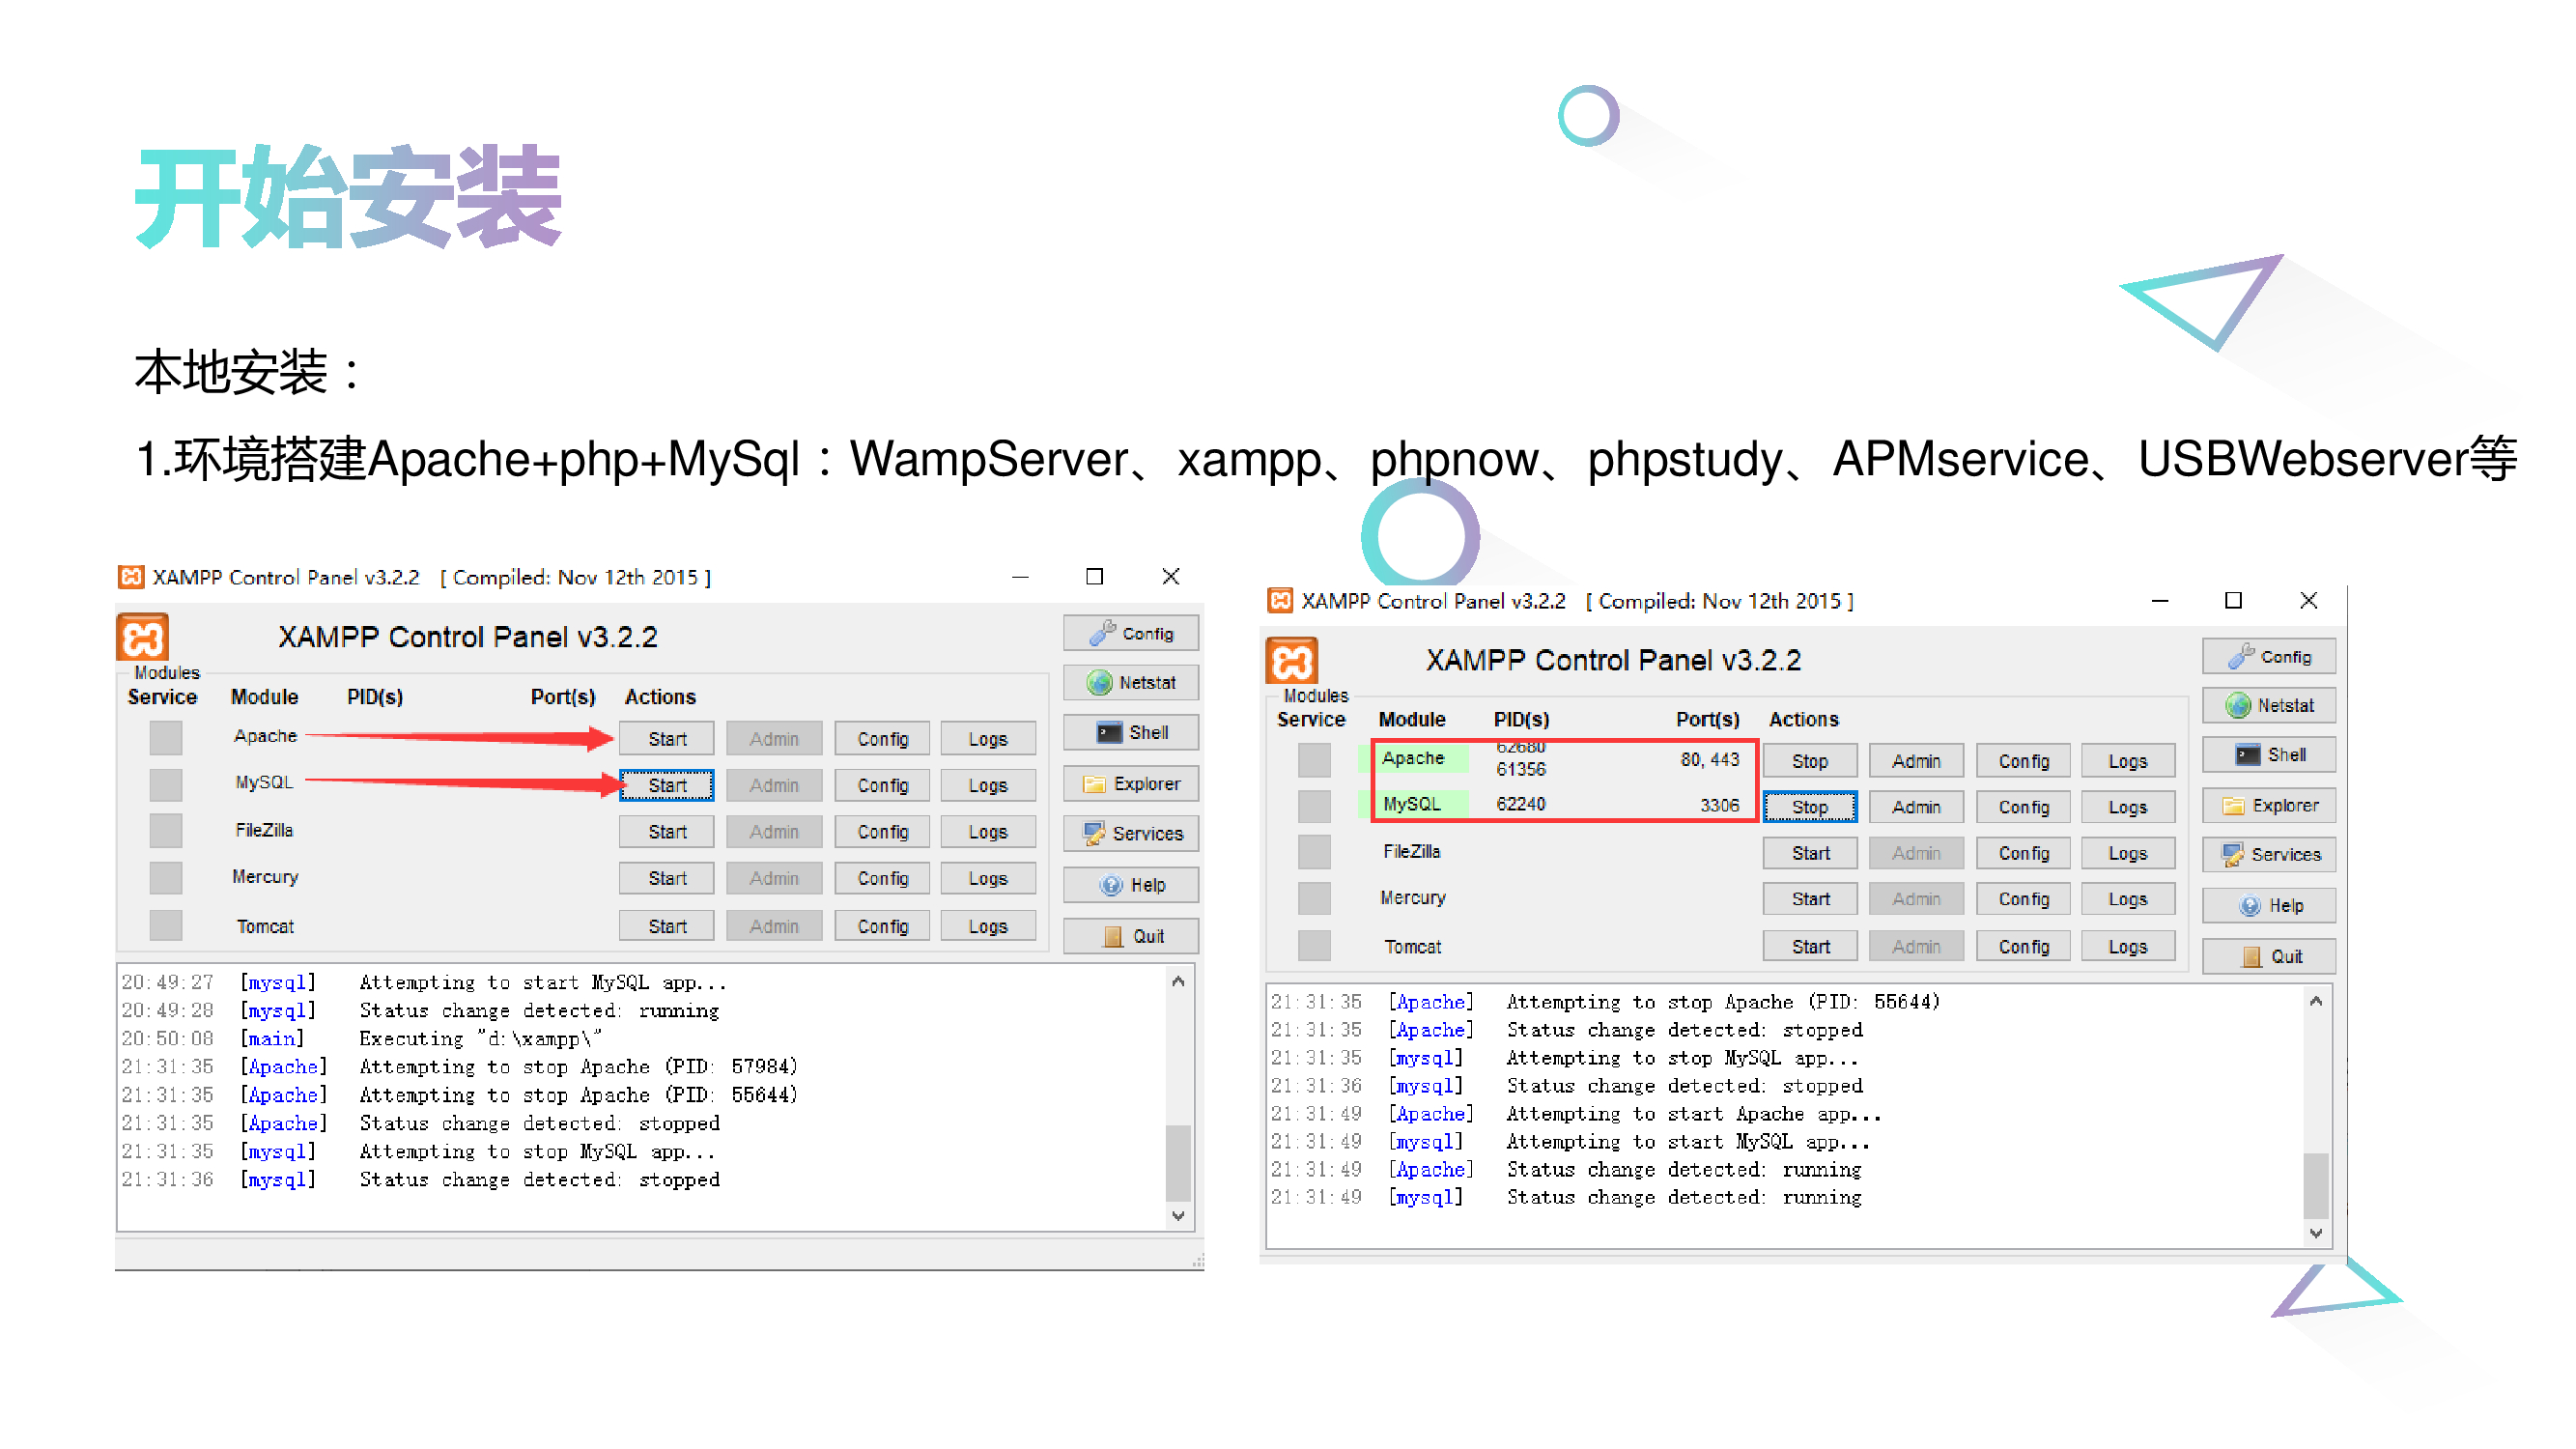
Task: Open Netstat in left XAMPP window
Action: click(1130, 682)
